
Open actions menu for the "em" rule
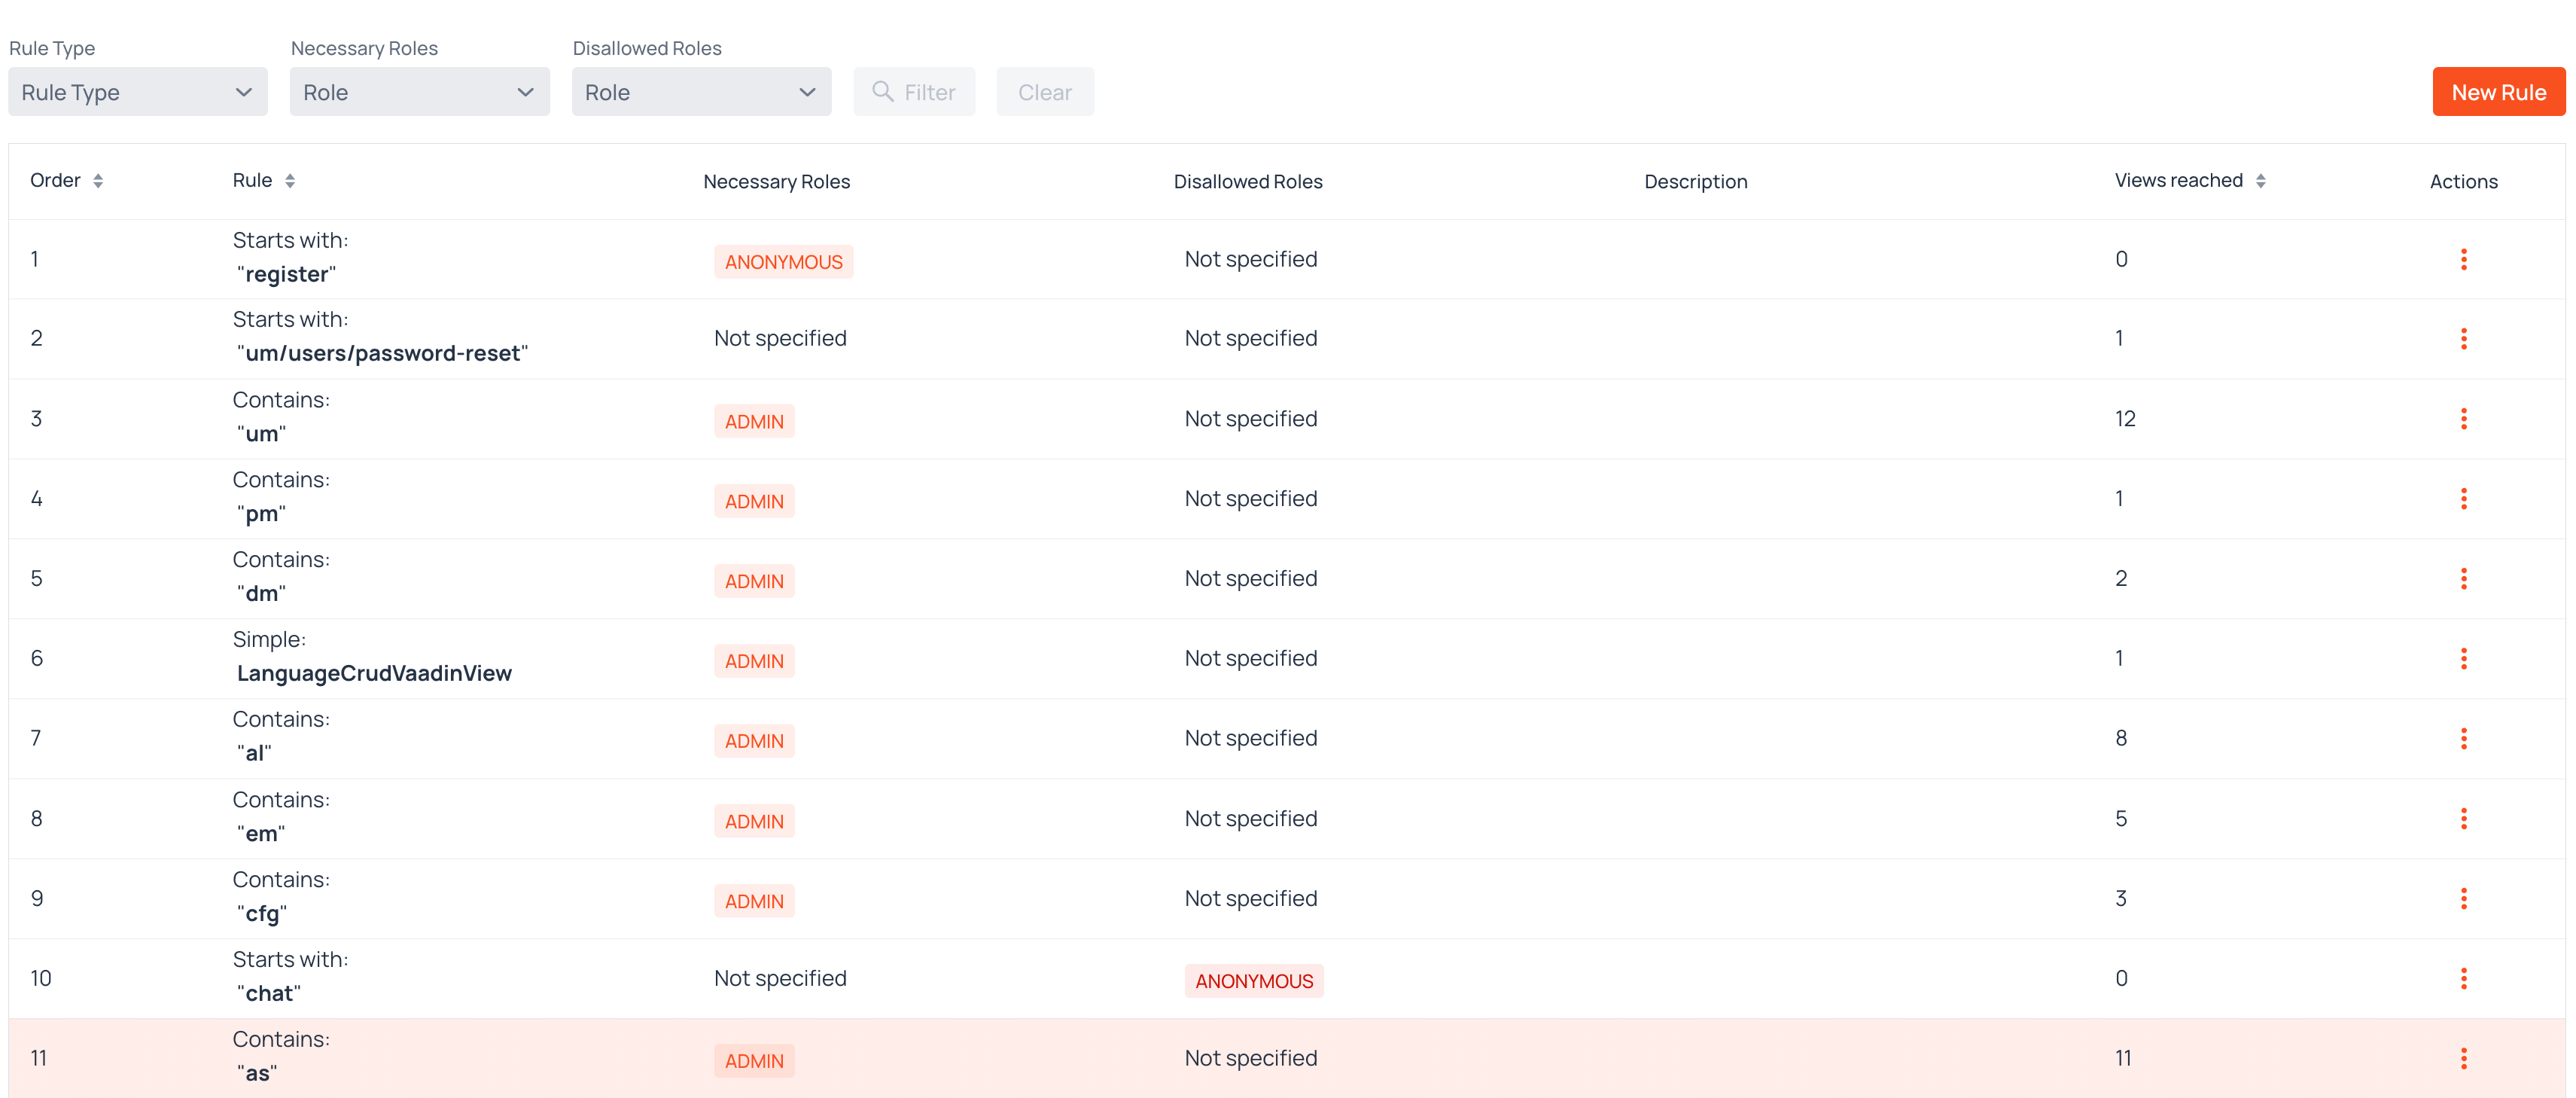click(2463, 819)
